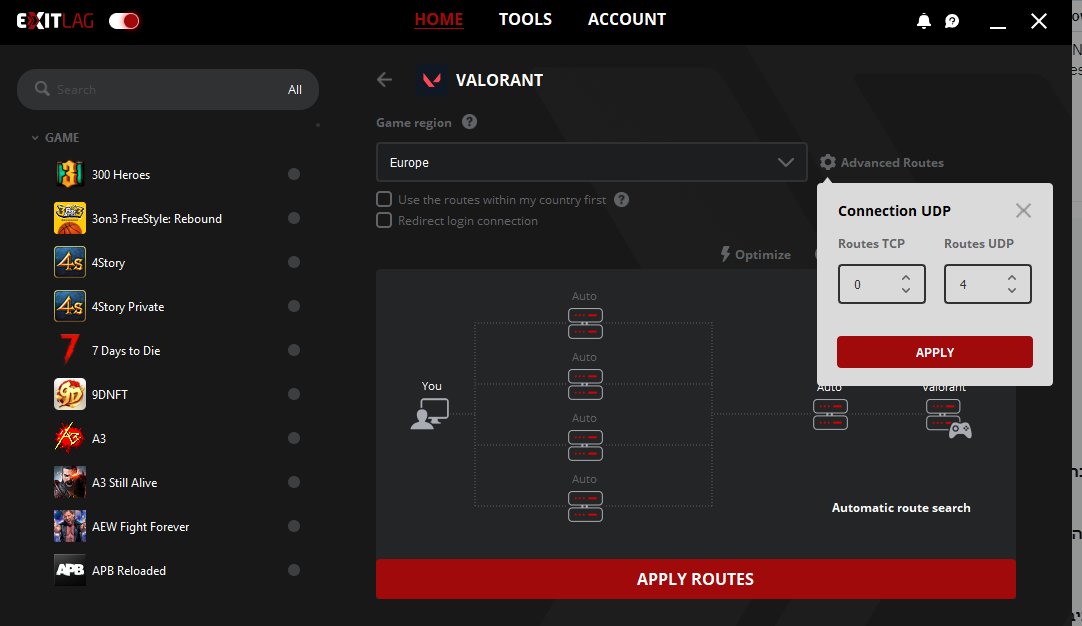Click the 'APB Reloaded' game name
The width and height of the screenshot is (1082, 626).
128,571
